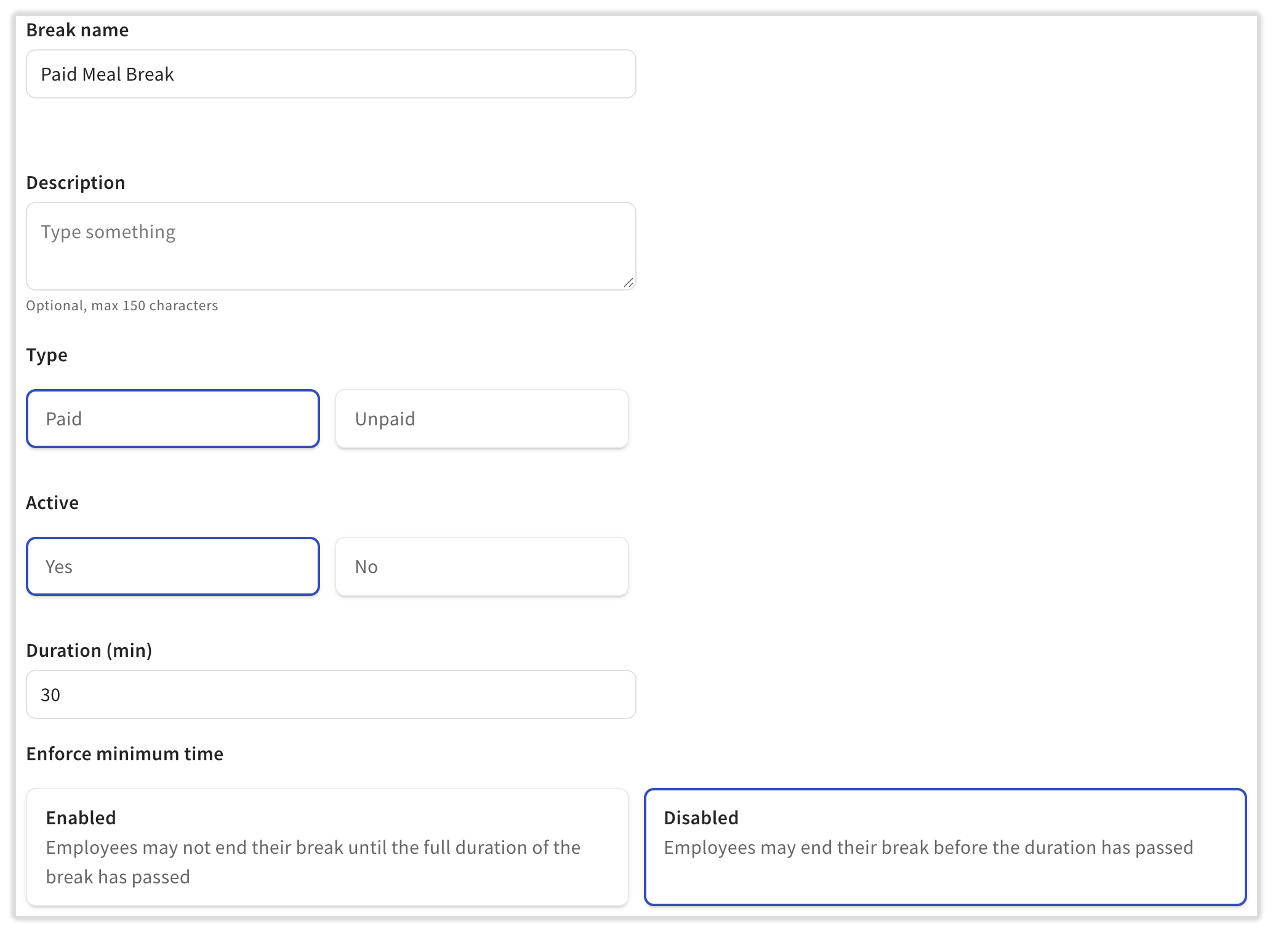The width and height of the screenshot is (1272, 932).
Task: Click the 'Description' field label
Action: [x=76, y=183]
